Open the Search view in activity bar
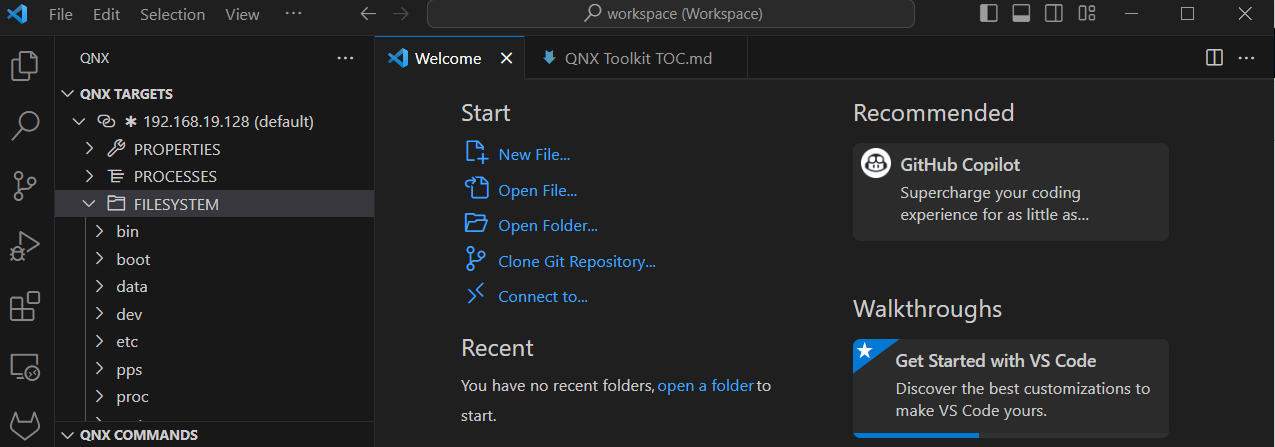The width and height of the screenshot is (1275, 447). click(24, 126)
